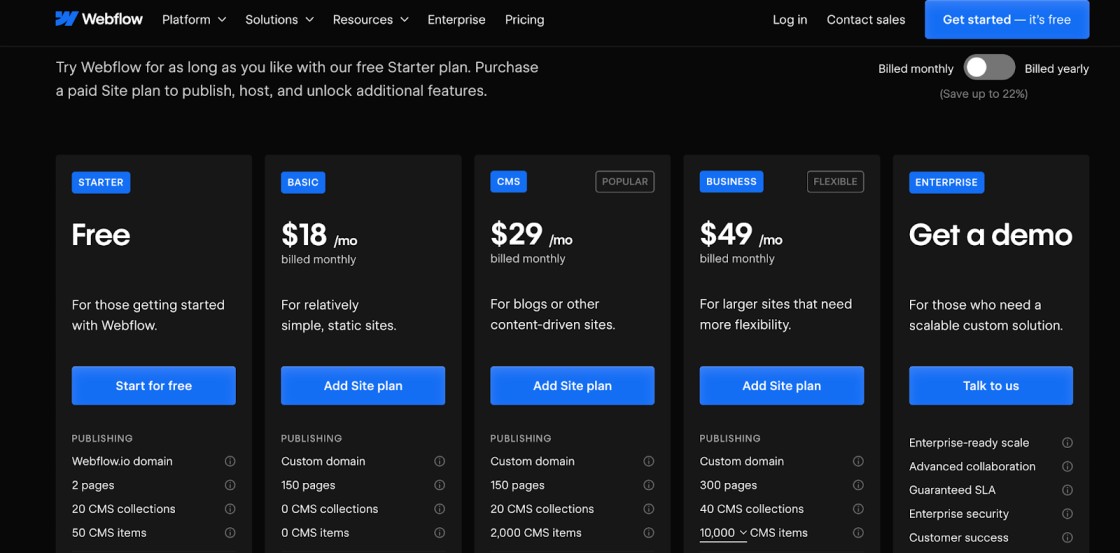Image resolution: width=1120 pixels, height=553 pixels.
Task: Click the FLEXIBLE tag
Action: (835, 181)
